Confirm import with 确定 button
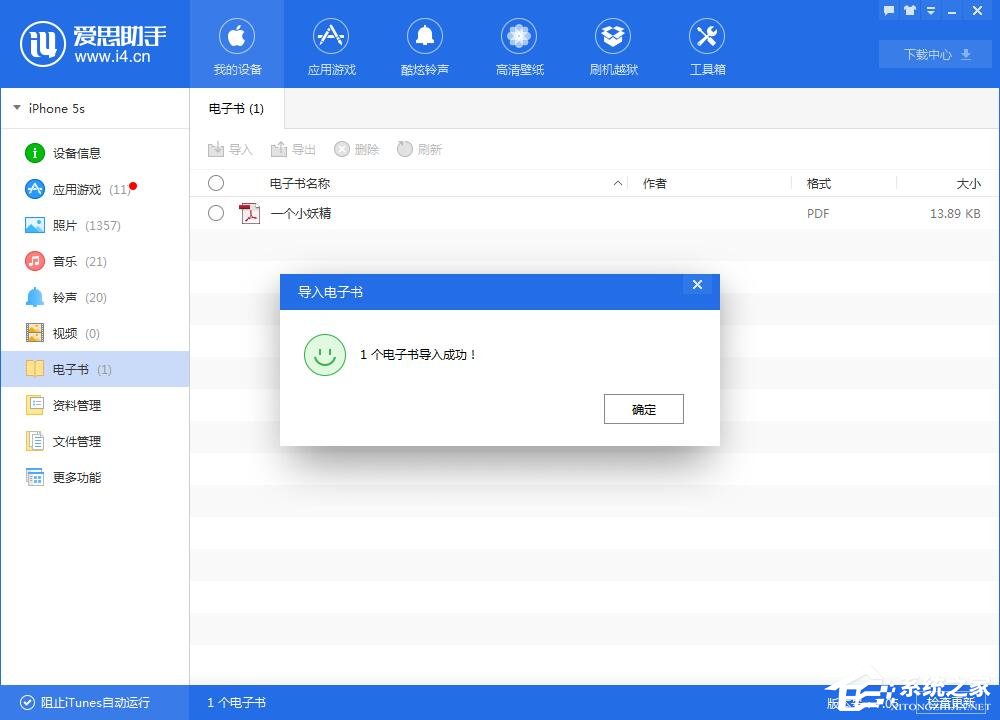Viewport: 1000px width, 720px height. tap(643, 409)
